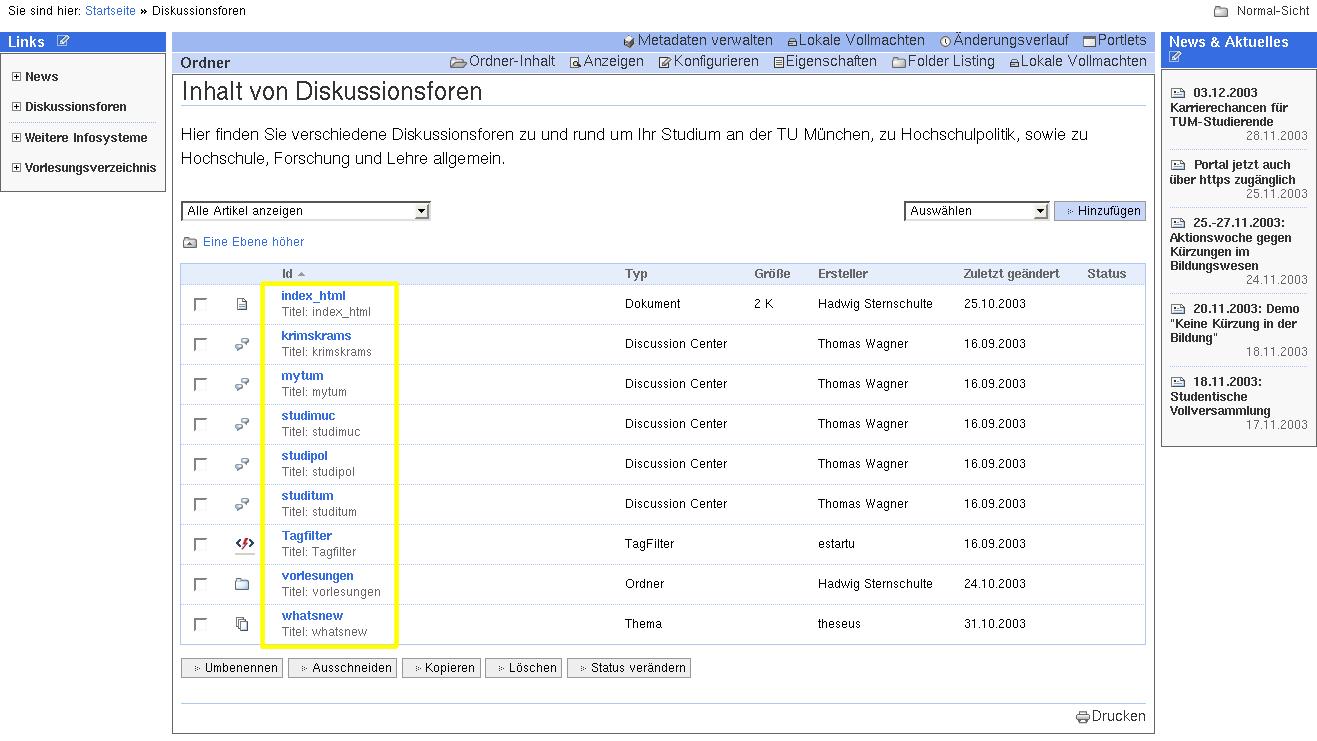Tick the checkbox next to studipol
The width and height of the screenshot is (1317, 741).
(x=201, y=464)
